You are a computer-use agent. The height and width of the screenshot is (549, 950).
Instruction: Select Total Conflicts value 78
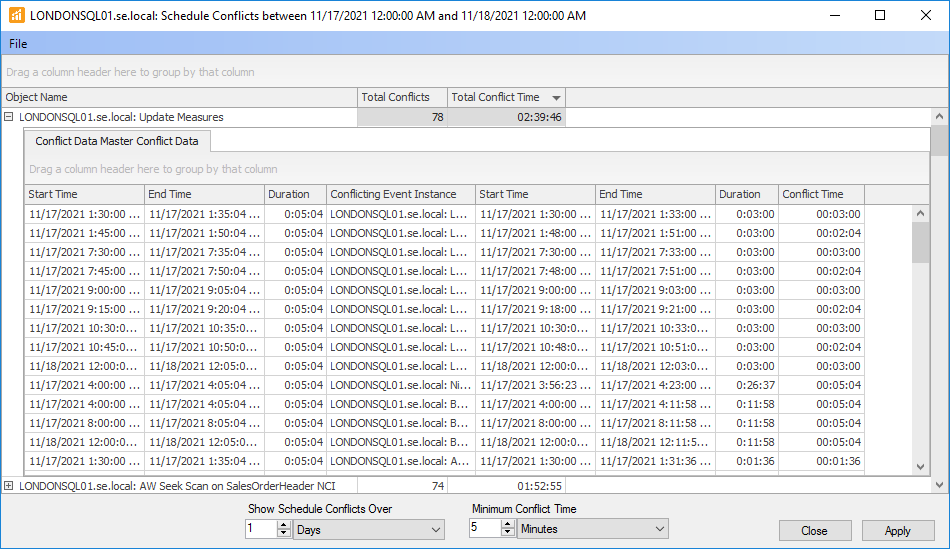coord(402,117)
